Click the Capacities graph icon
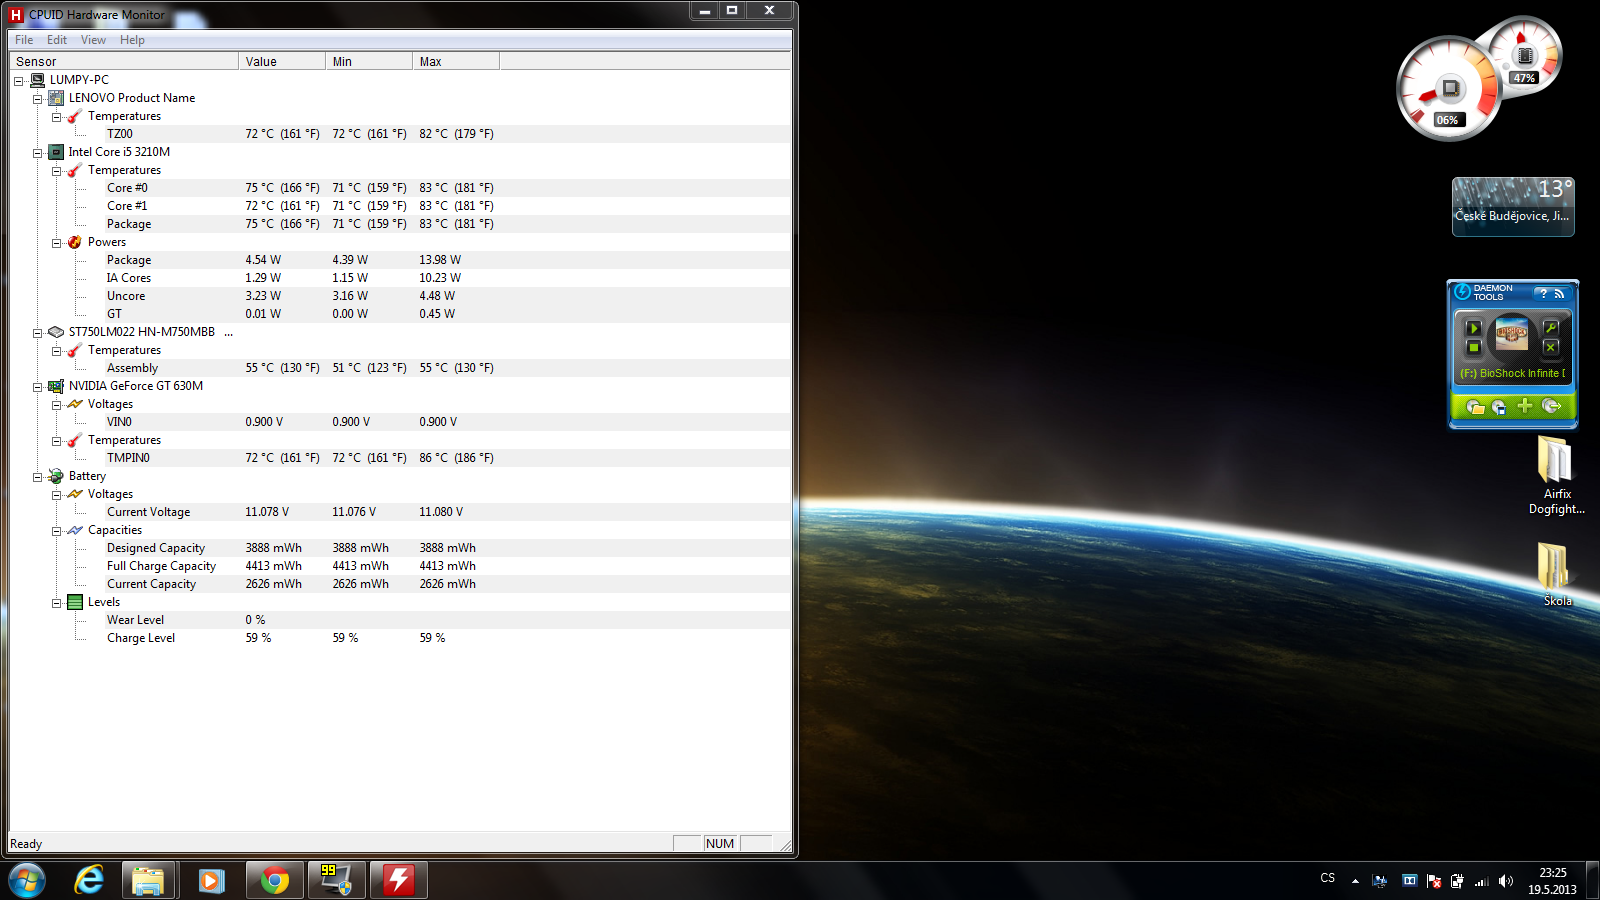The height and width of the screenshot is (900, 1600). pos(75,530)
